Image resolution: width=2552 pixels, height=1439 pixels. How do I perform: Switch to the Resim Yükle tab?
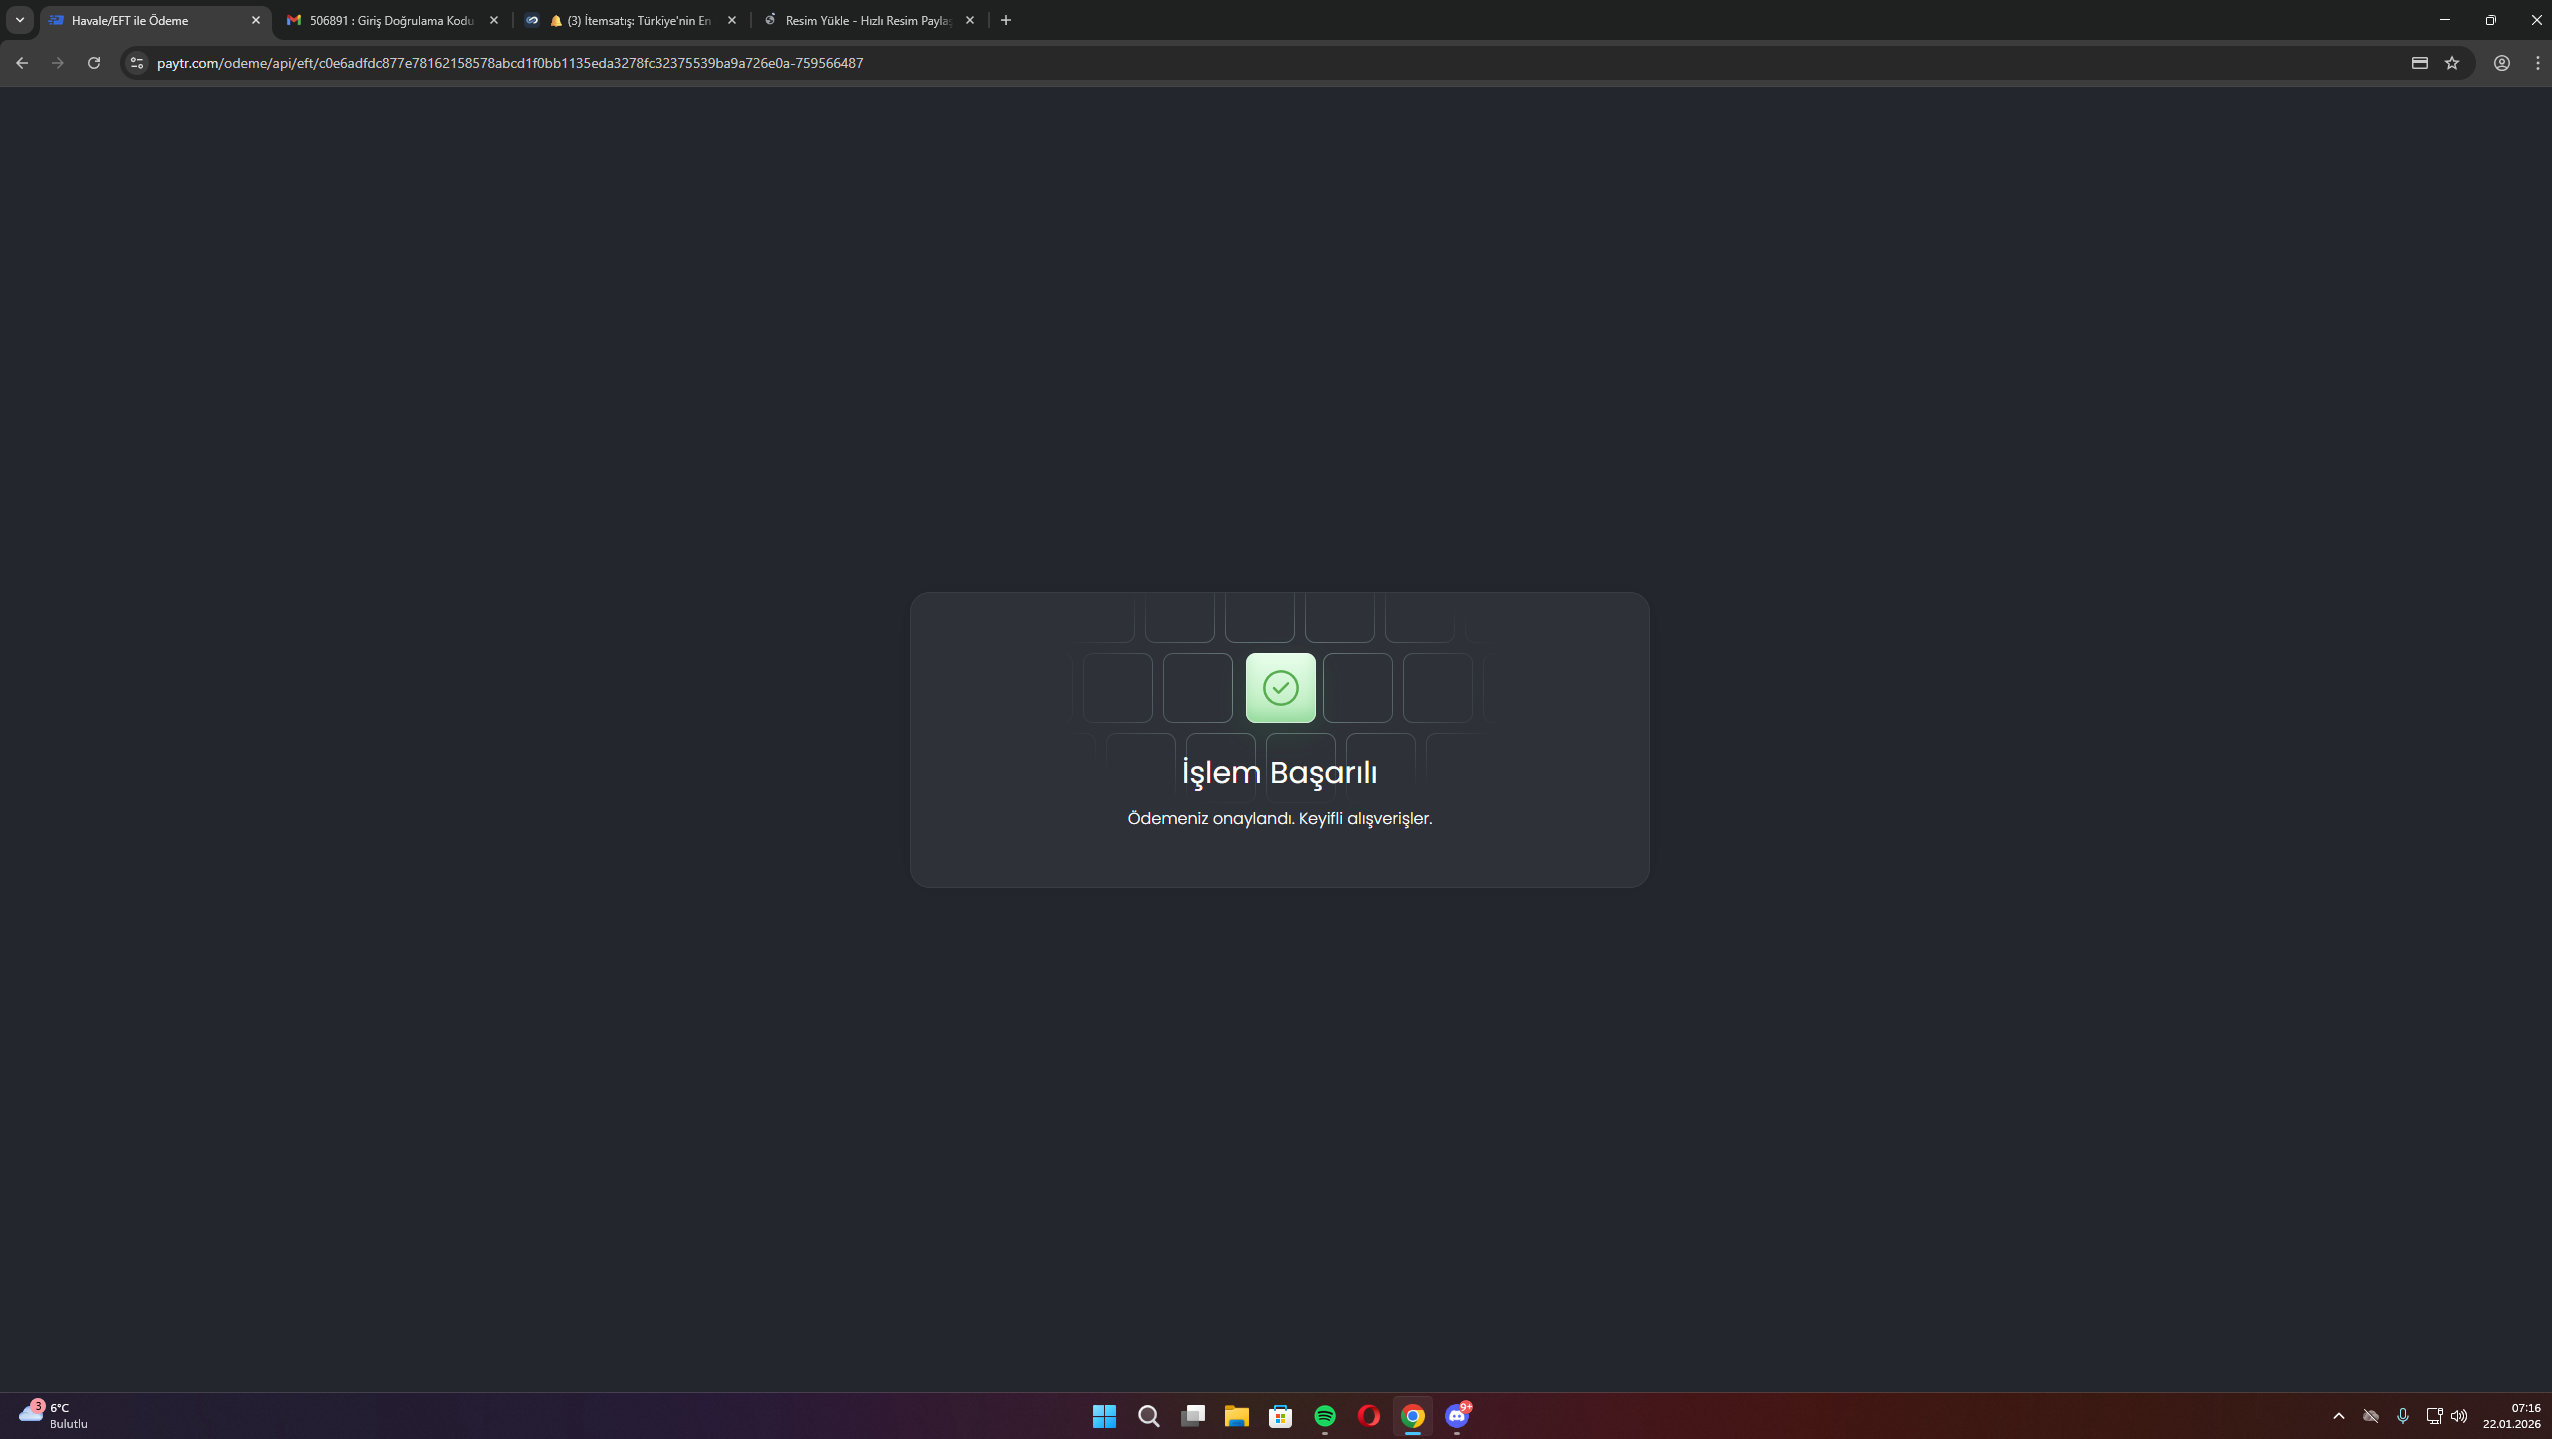coord(869,20)
